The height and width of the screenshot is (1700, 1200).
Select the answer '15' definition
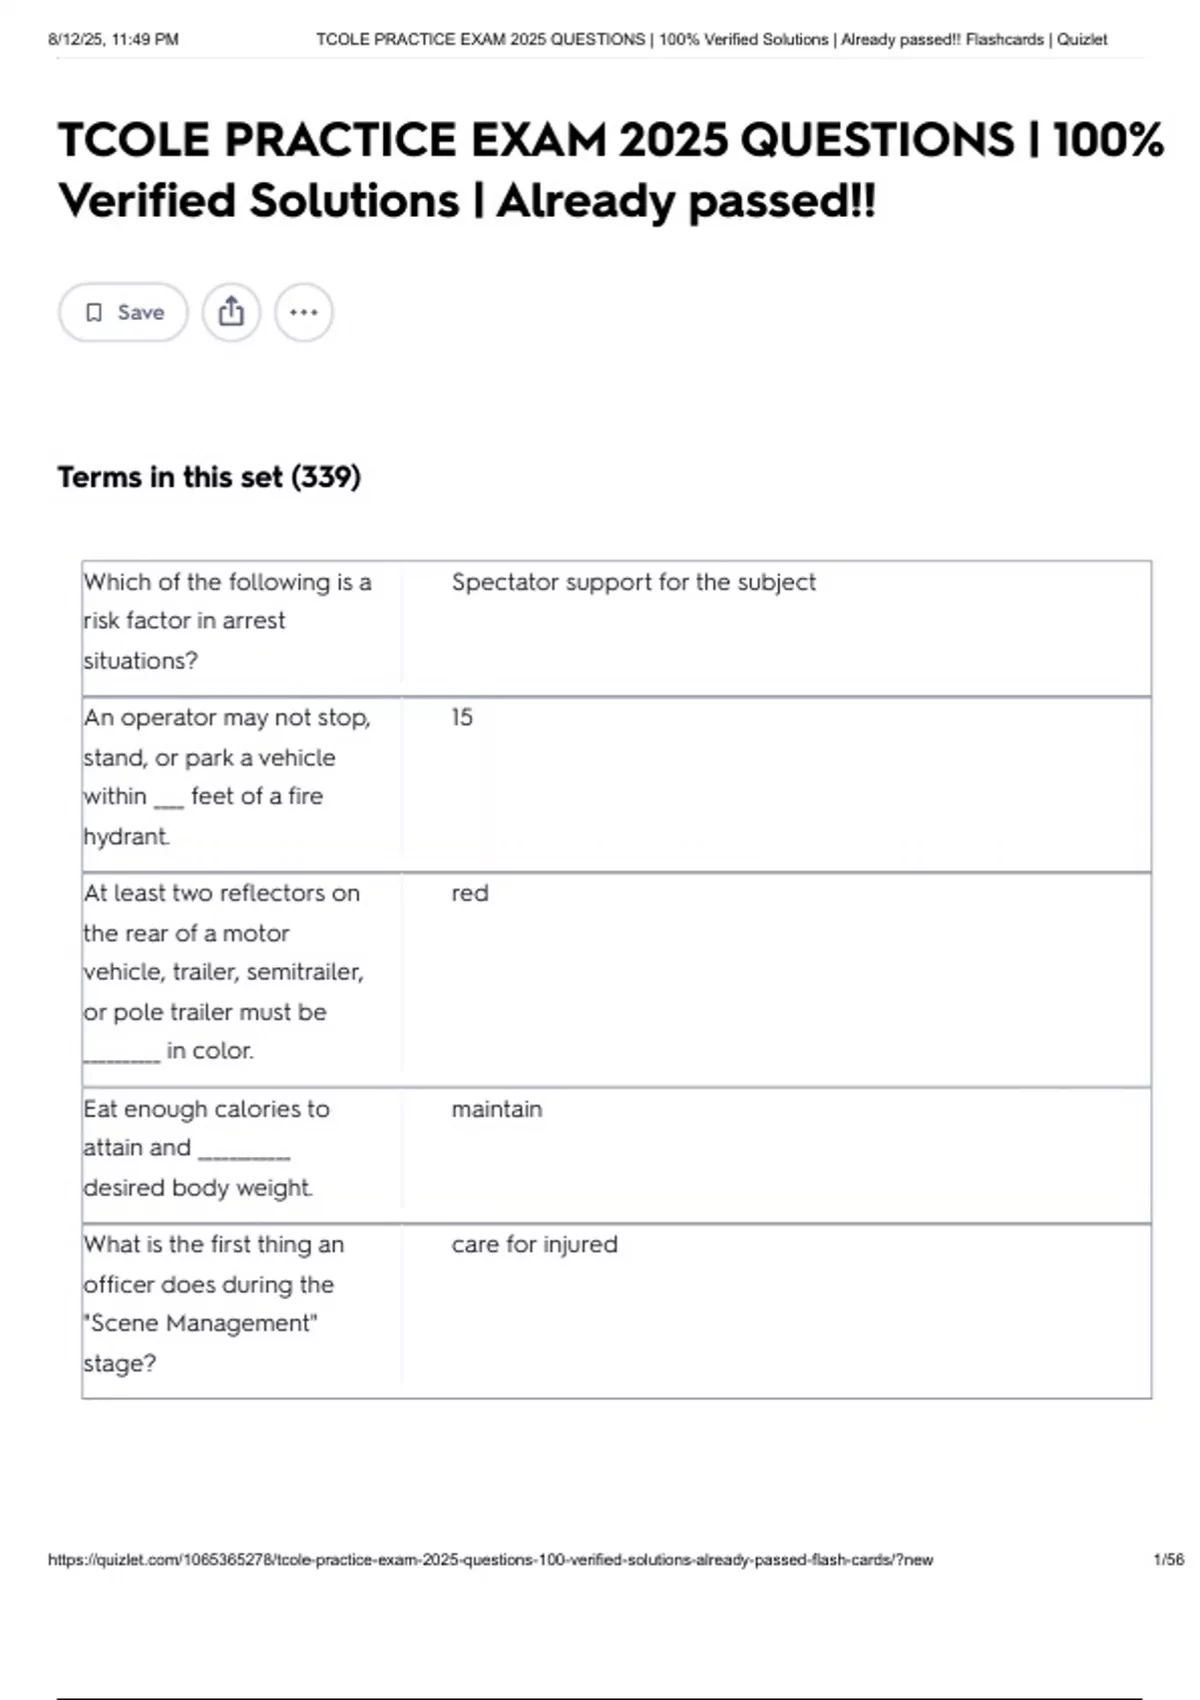462,717
